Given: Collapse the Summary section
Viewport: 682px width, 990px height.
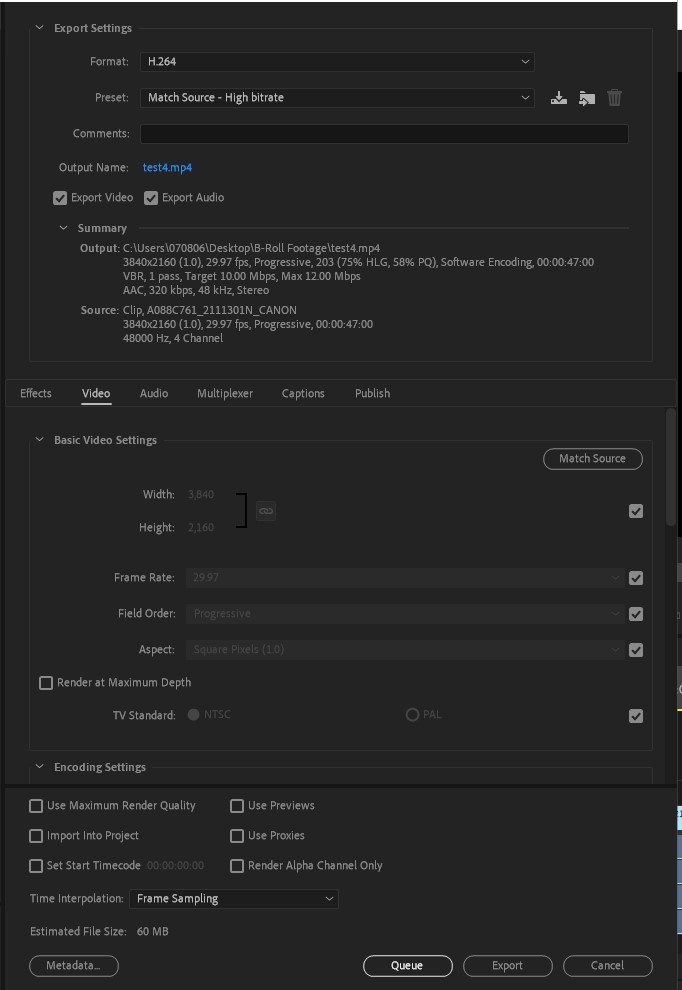Looking at the screenshot, I should [x=62, y=228].
